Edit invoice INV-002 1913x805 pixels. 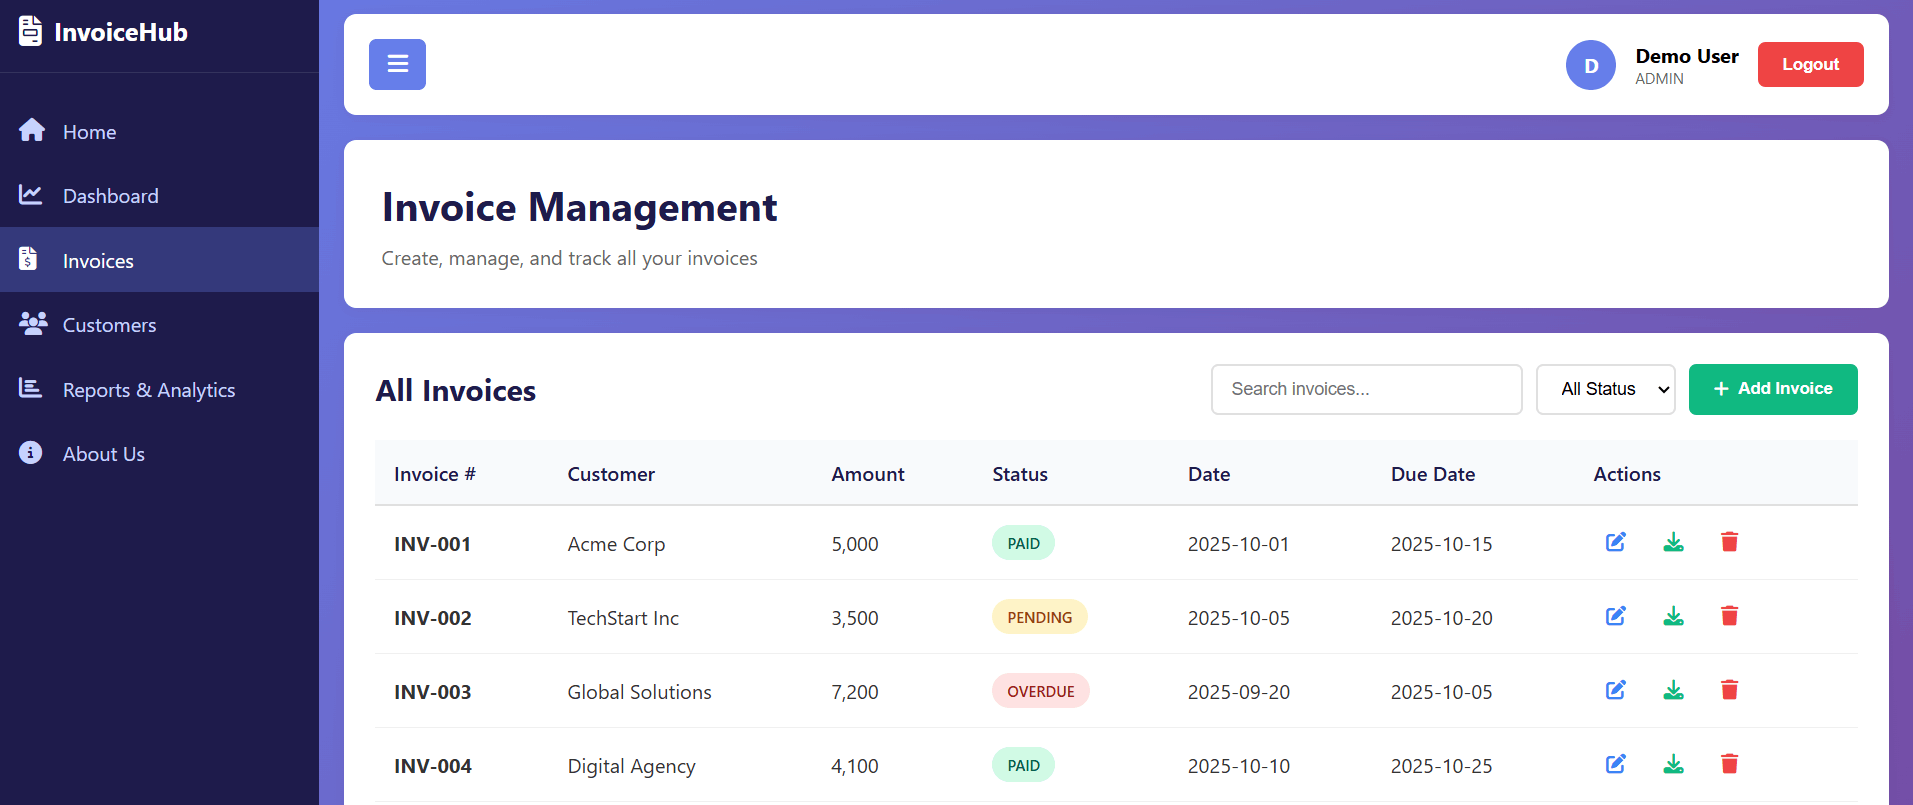coord(1616,616)
